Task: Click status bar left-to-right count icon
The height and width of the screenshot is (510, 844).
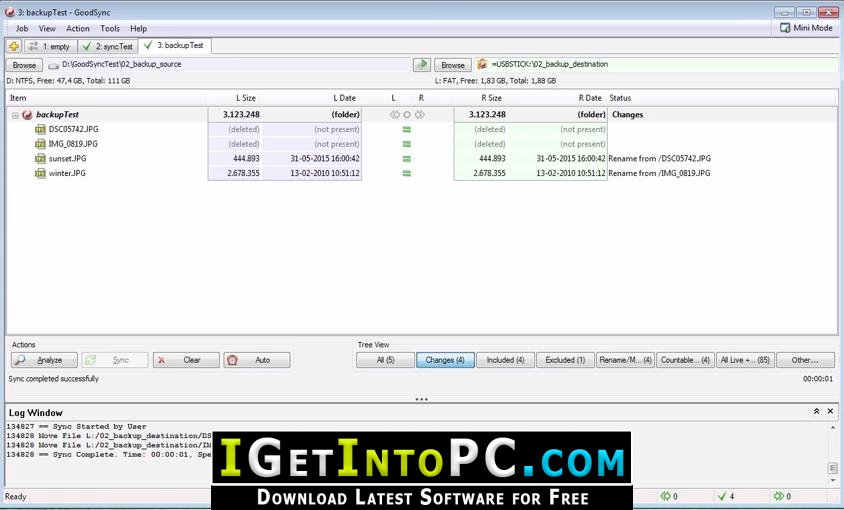Action: click(x=778, y=496)
